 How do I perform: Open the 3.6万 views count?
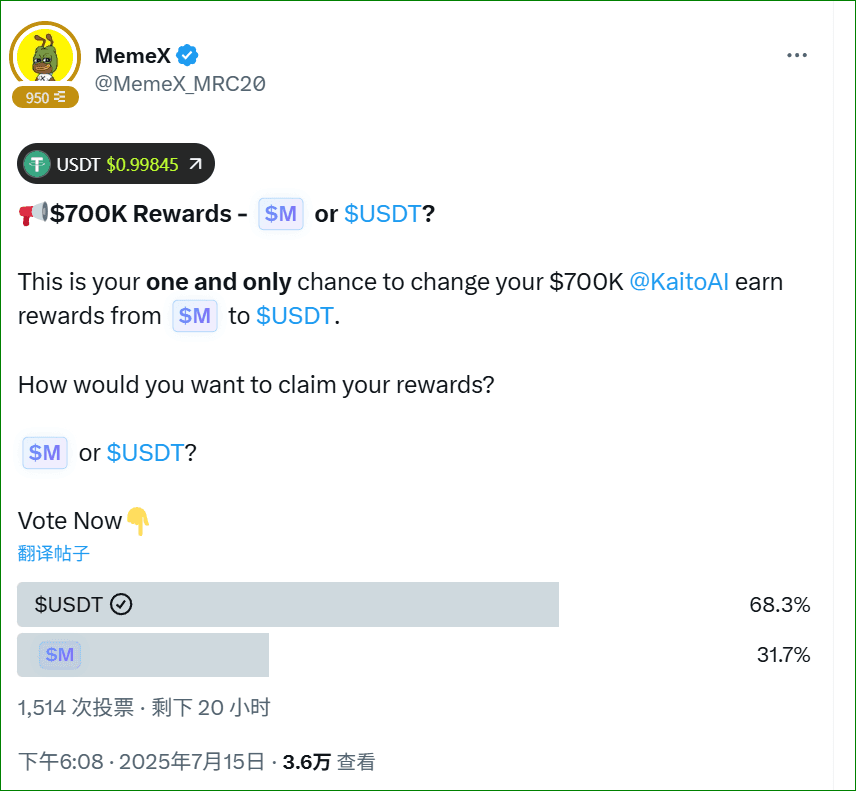(x=306, y=762)
